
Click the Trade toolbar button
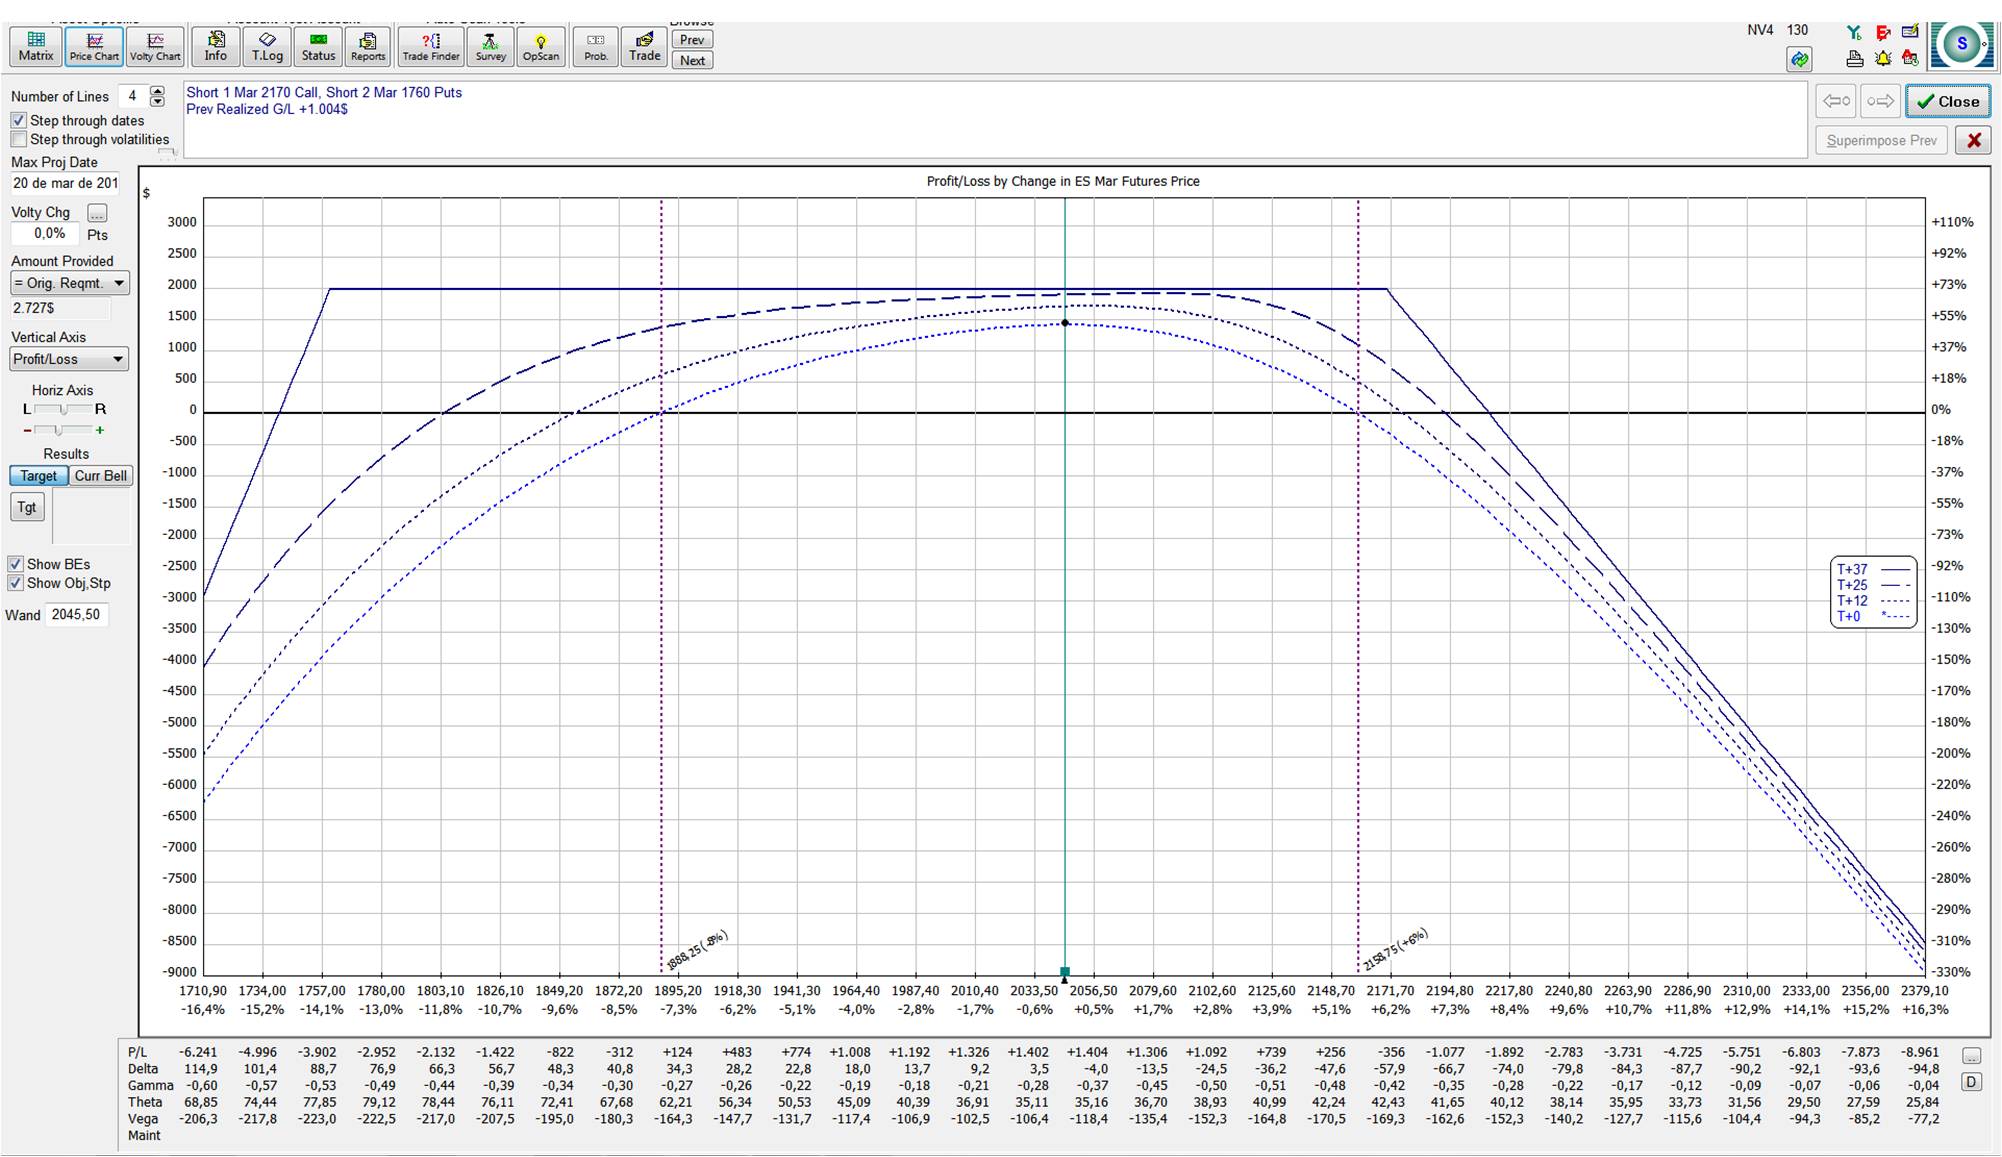pos(644,46)
